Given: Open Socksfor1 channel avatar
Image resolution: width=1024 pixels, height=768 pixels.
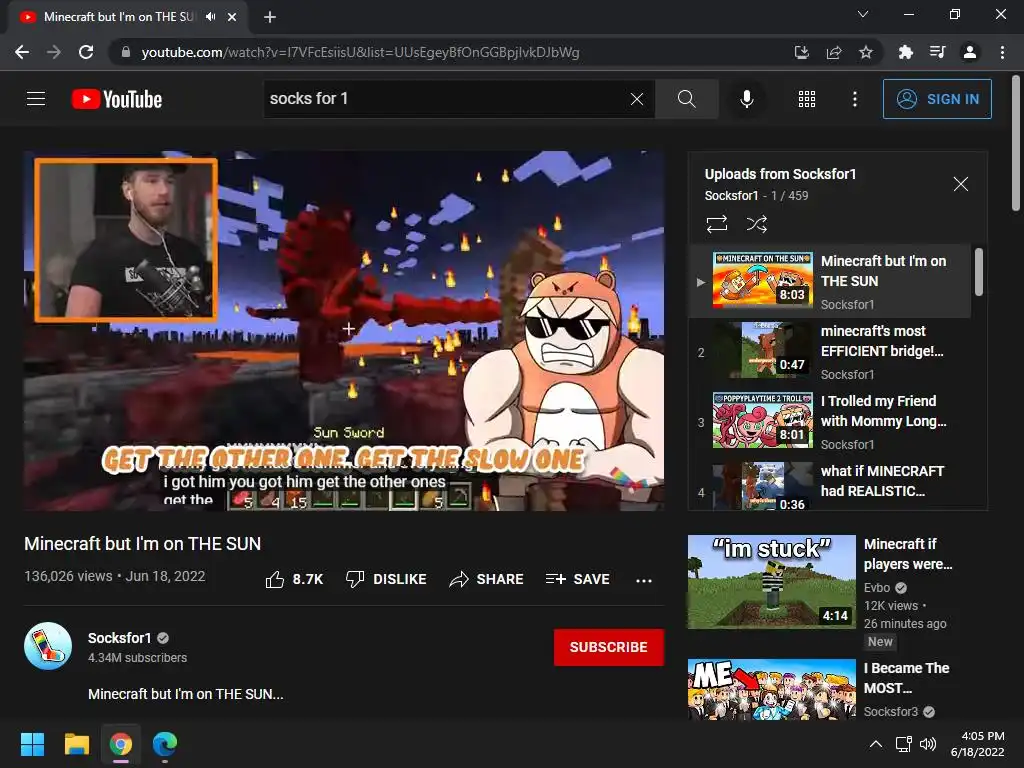Looking at the screenshot, I should [x=48, y=646].
